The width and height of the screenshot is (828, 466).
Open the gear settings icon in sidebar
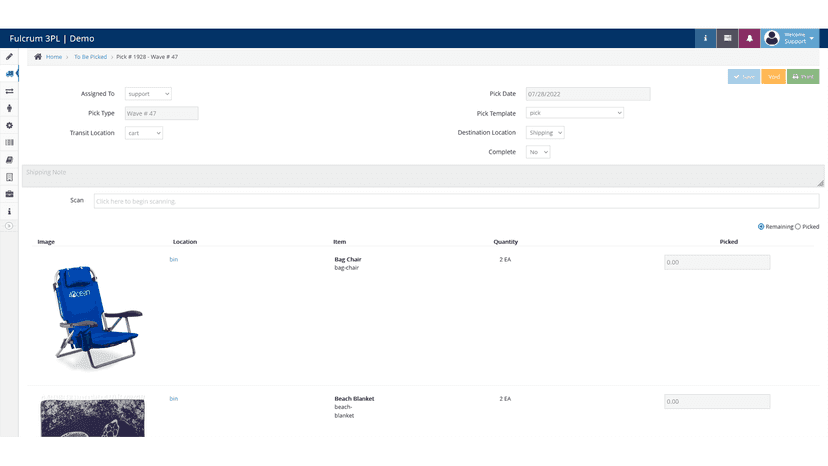click(x=9, y=125)
